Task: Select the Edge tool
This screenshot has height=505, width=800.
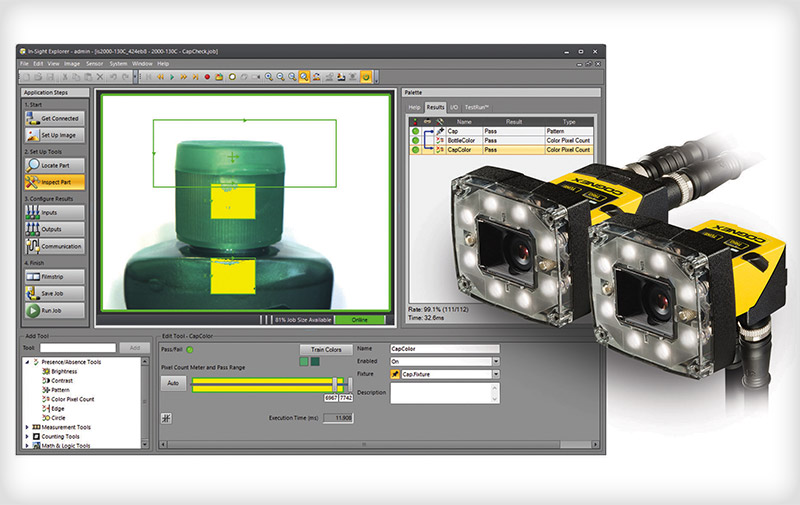Action: [x=54, y=409]
